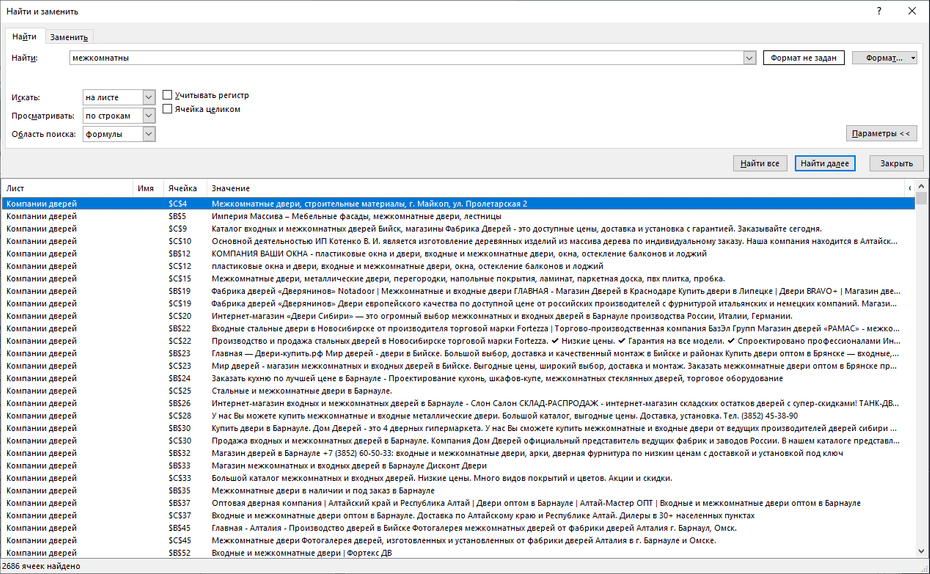The width and height of the screenshot is (930, 574).
Task: Open the Область поиска 'формулы' dropdown
Action: 149,134
